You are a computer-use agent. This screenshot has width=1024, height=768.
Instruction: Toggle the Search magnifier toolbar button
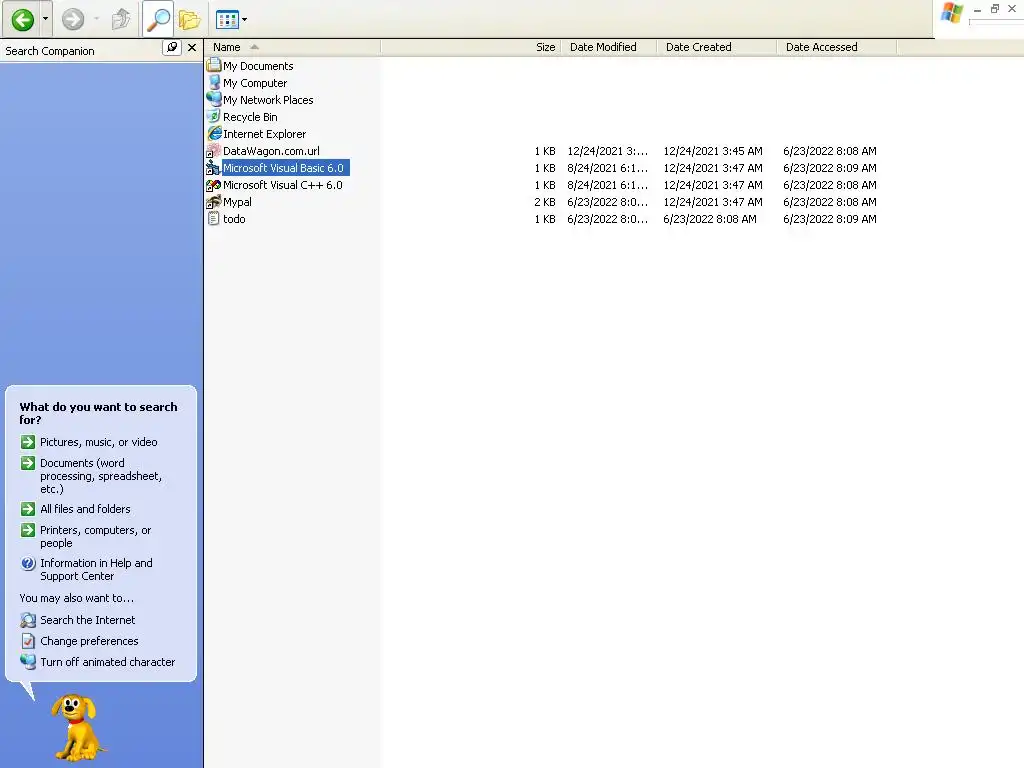pyautogui.click(x=158, y=20)
